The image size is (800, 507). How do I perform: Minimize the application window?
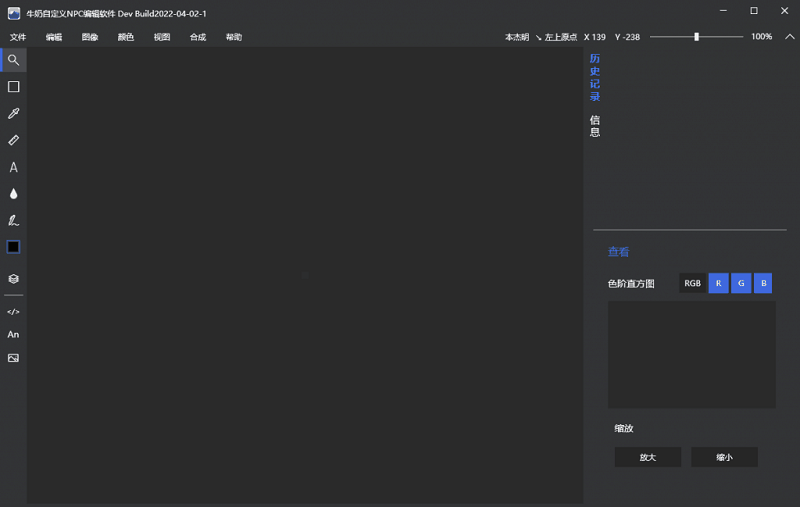coord(723,11)
